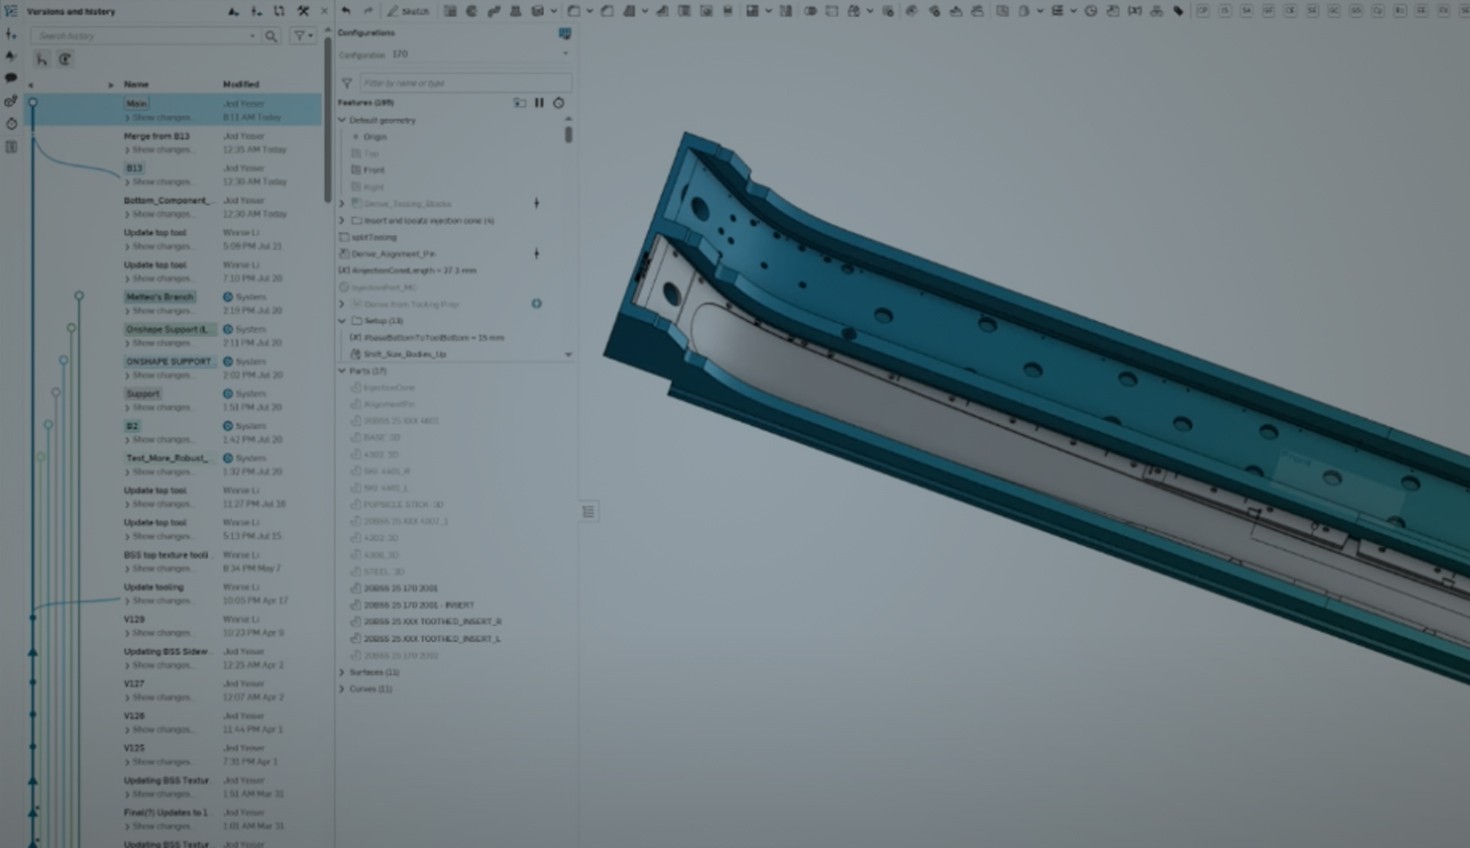Expand the Insert and locate injection cone folder
1470x848 pixels.
tap(342, 220)
